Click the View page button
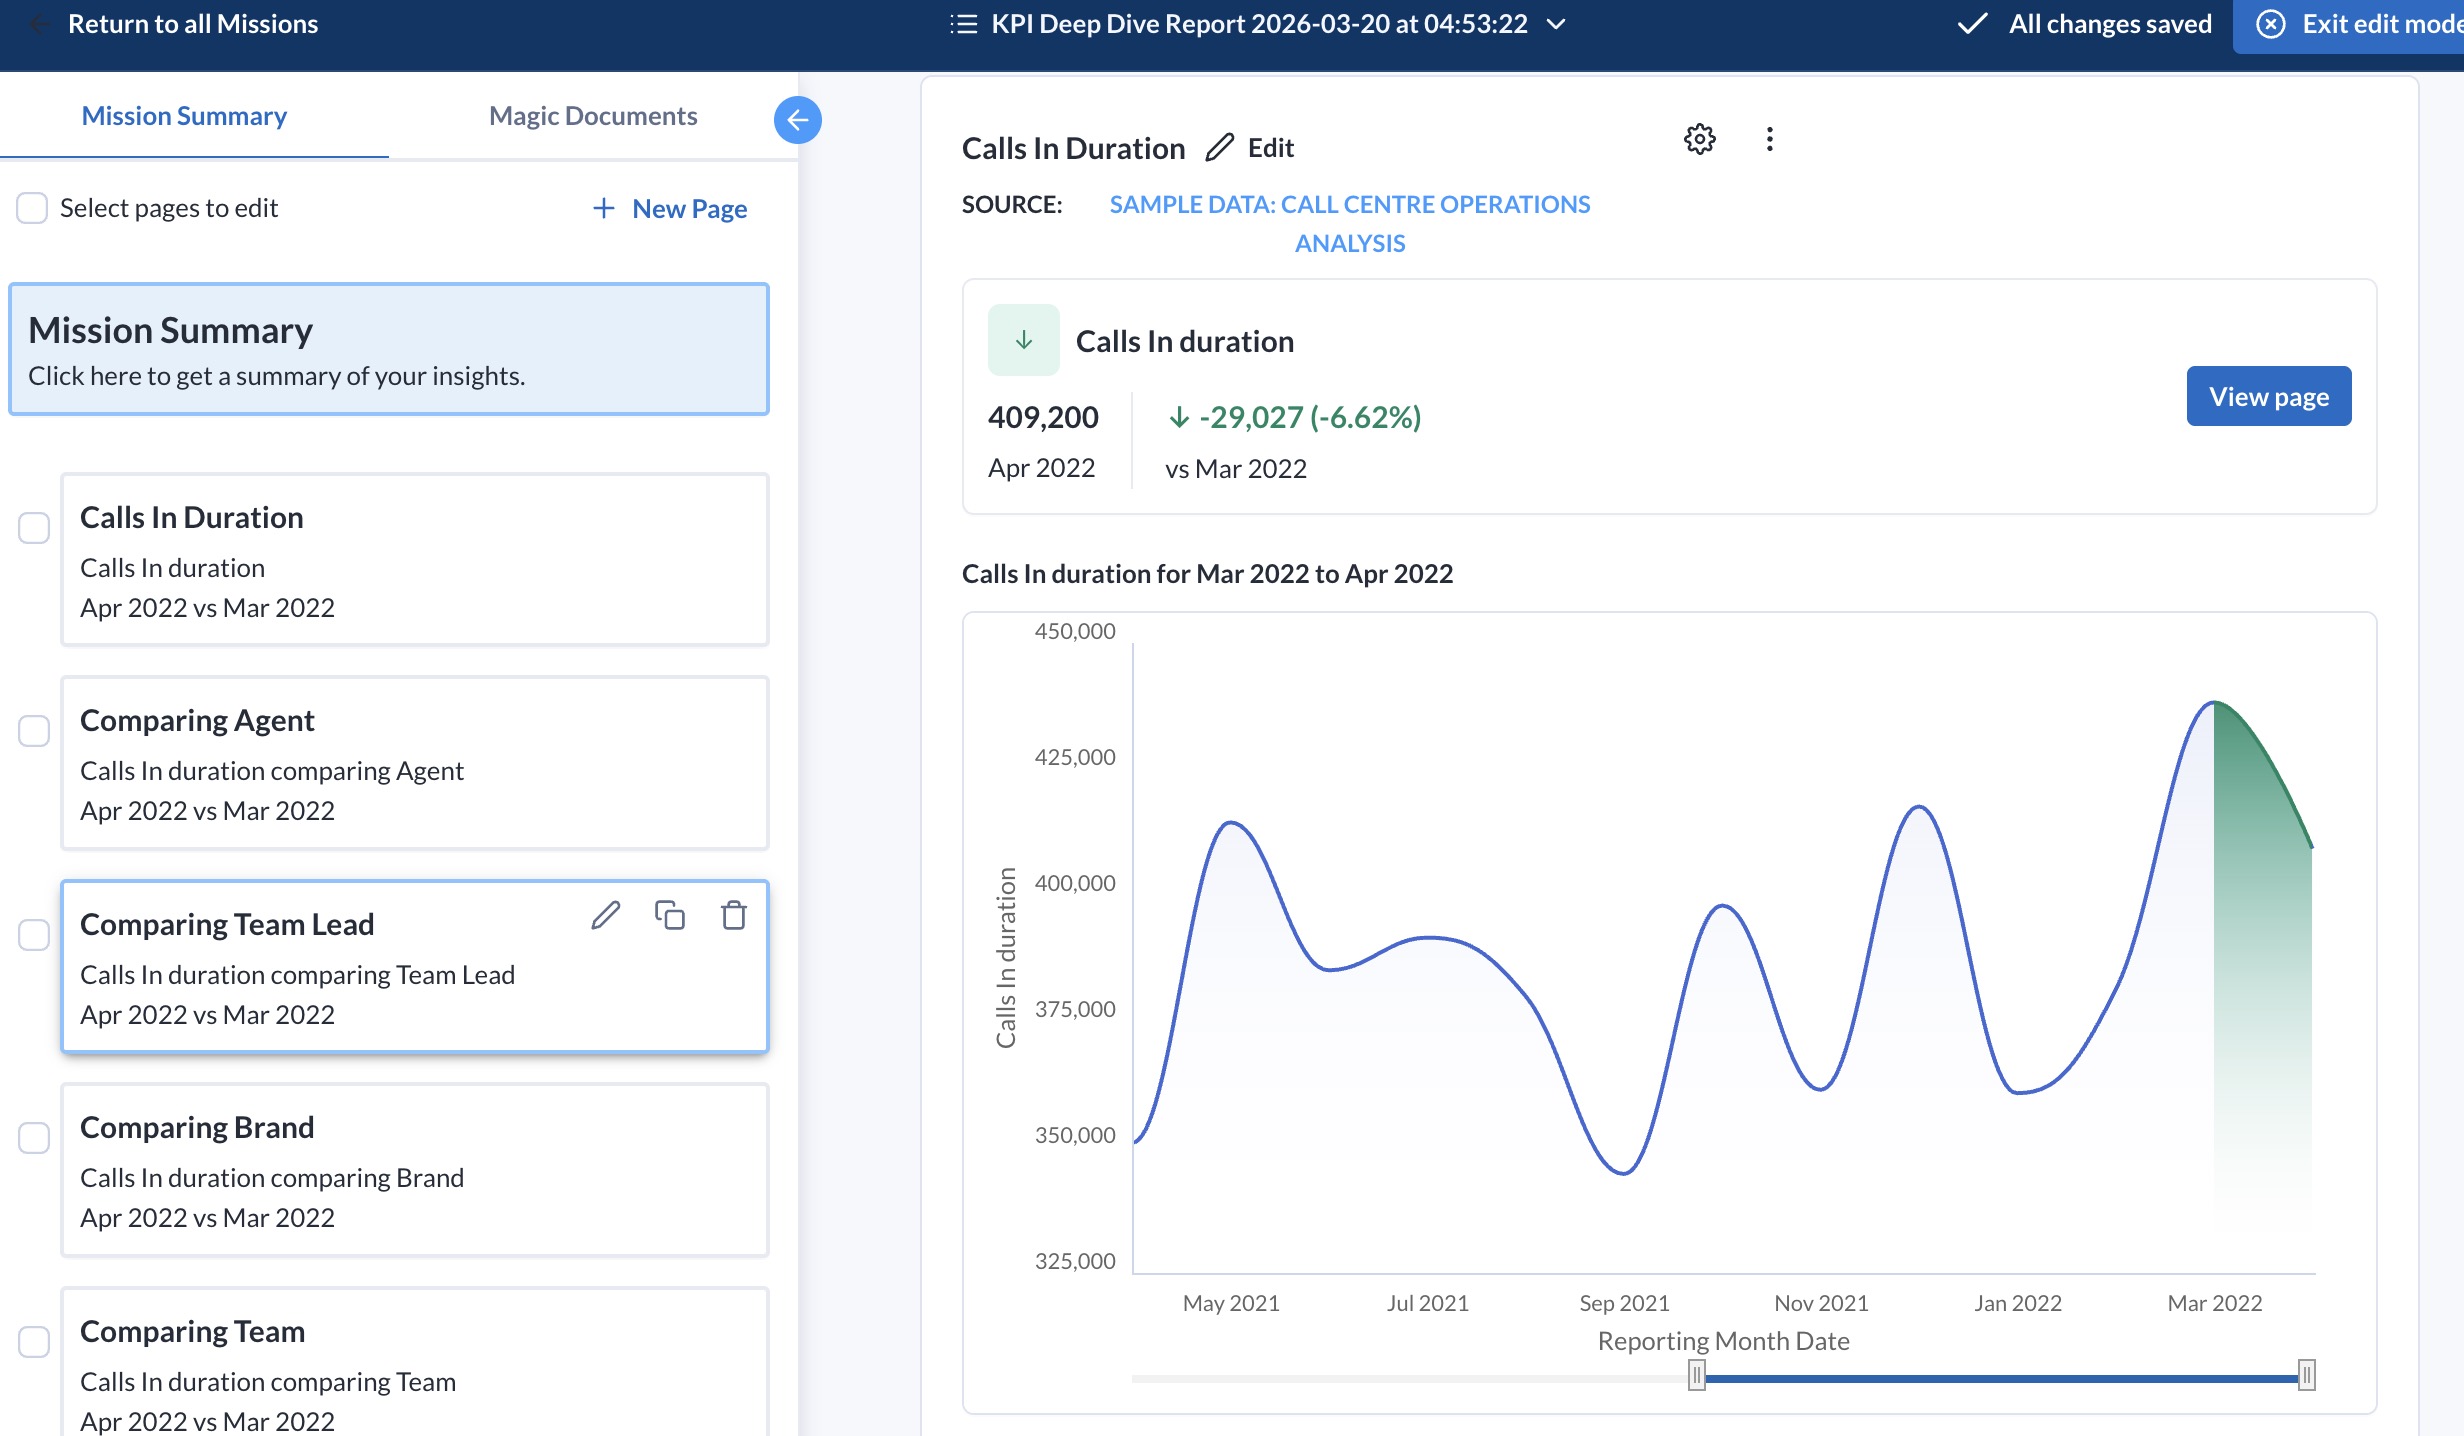The height and width of the screenshot is (1436, 2464). click(x=2268, y=396)
